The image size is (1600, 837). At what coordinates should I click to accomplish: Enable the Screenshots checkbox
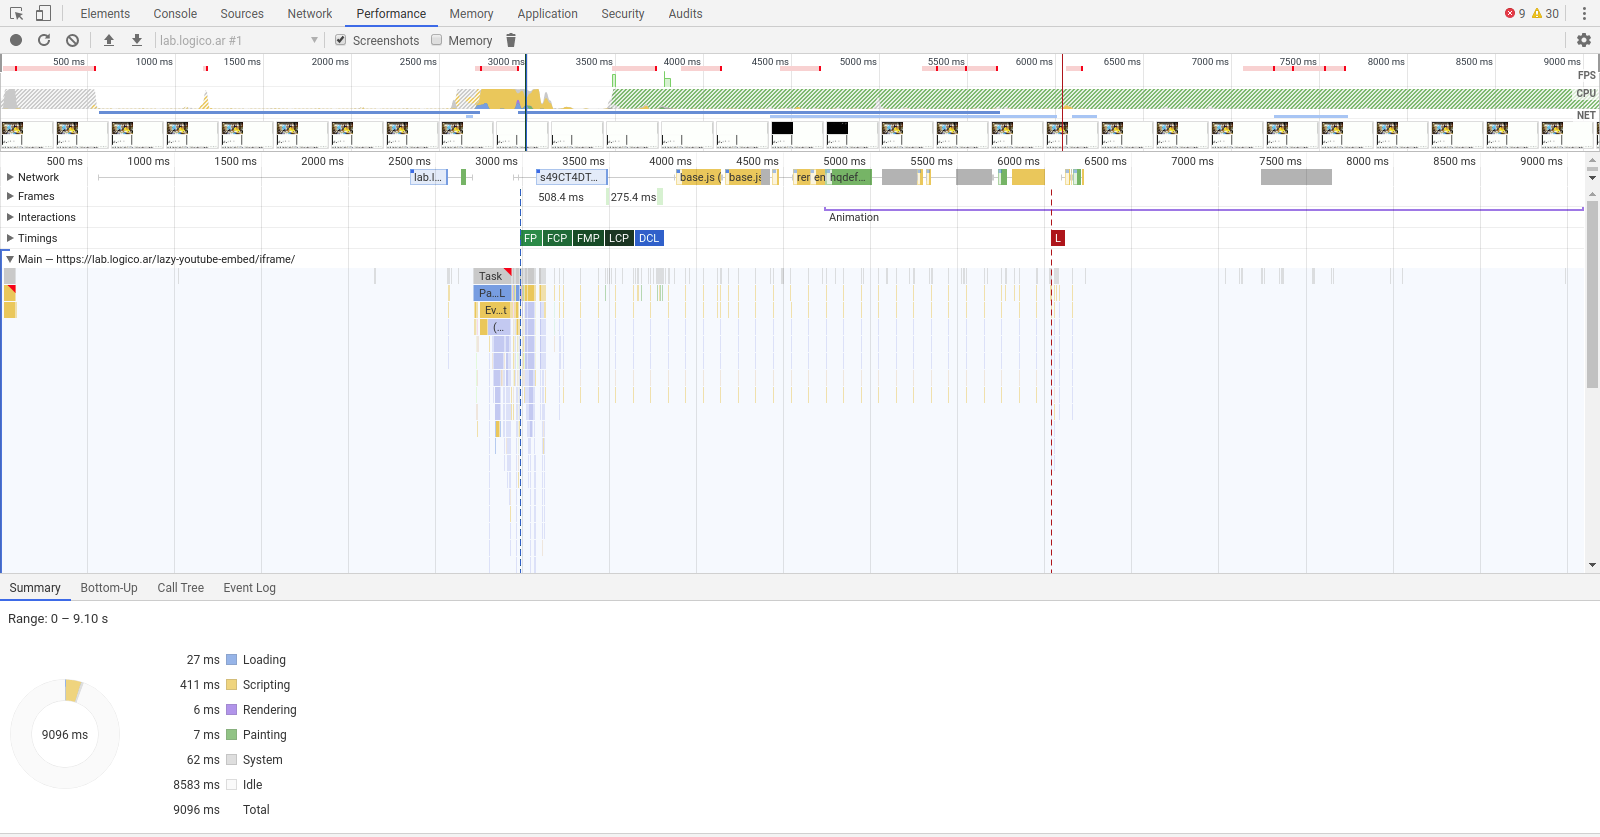(x=341, y=40)
